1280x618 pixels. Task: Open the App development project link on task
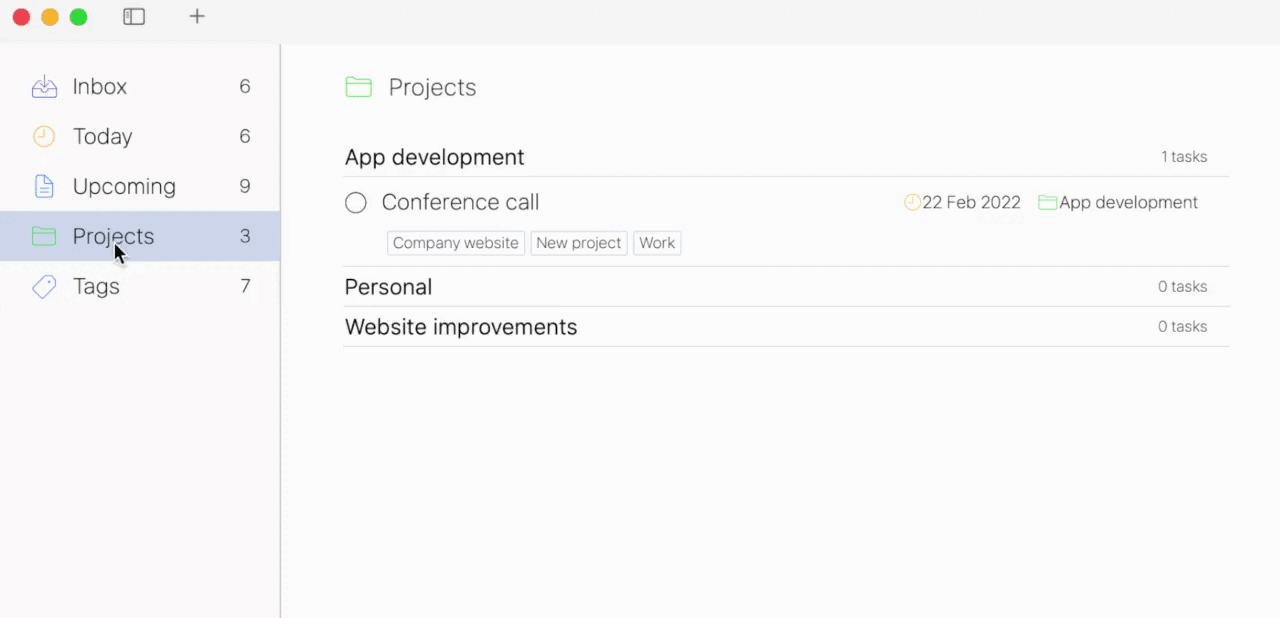click(x=1118, y=202)
